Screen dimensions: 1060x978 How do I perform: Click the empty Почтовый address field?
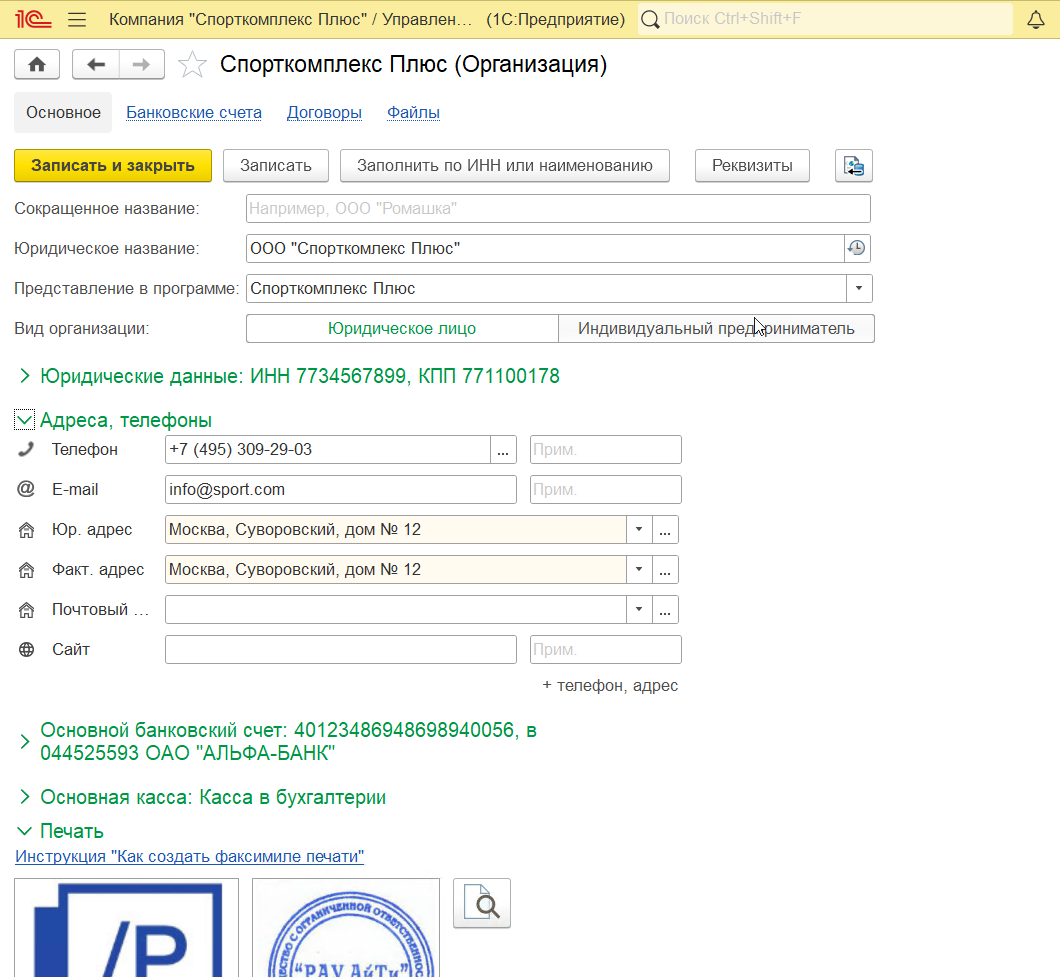[x=396, y=610]
